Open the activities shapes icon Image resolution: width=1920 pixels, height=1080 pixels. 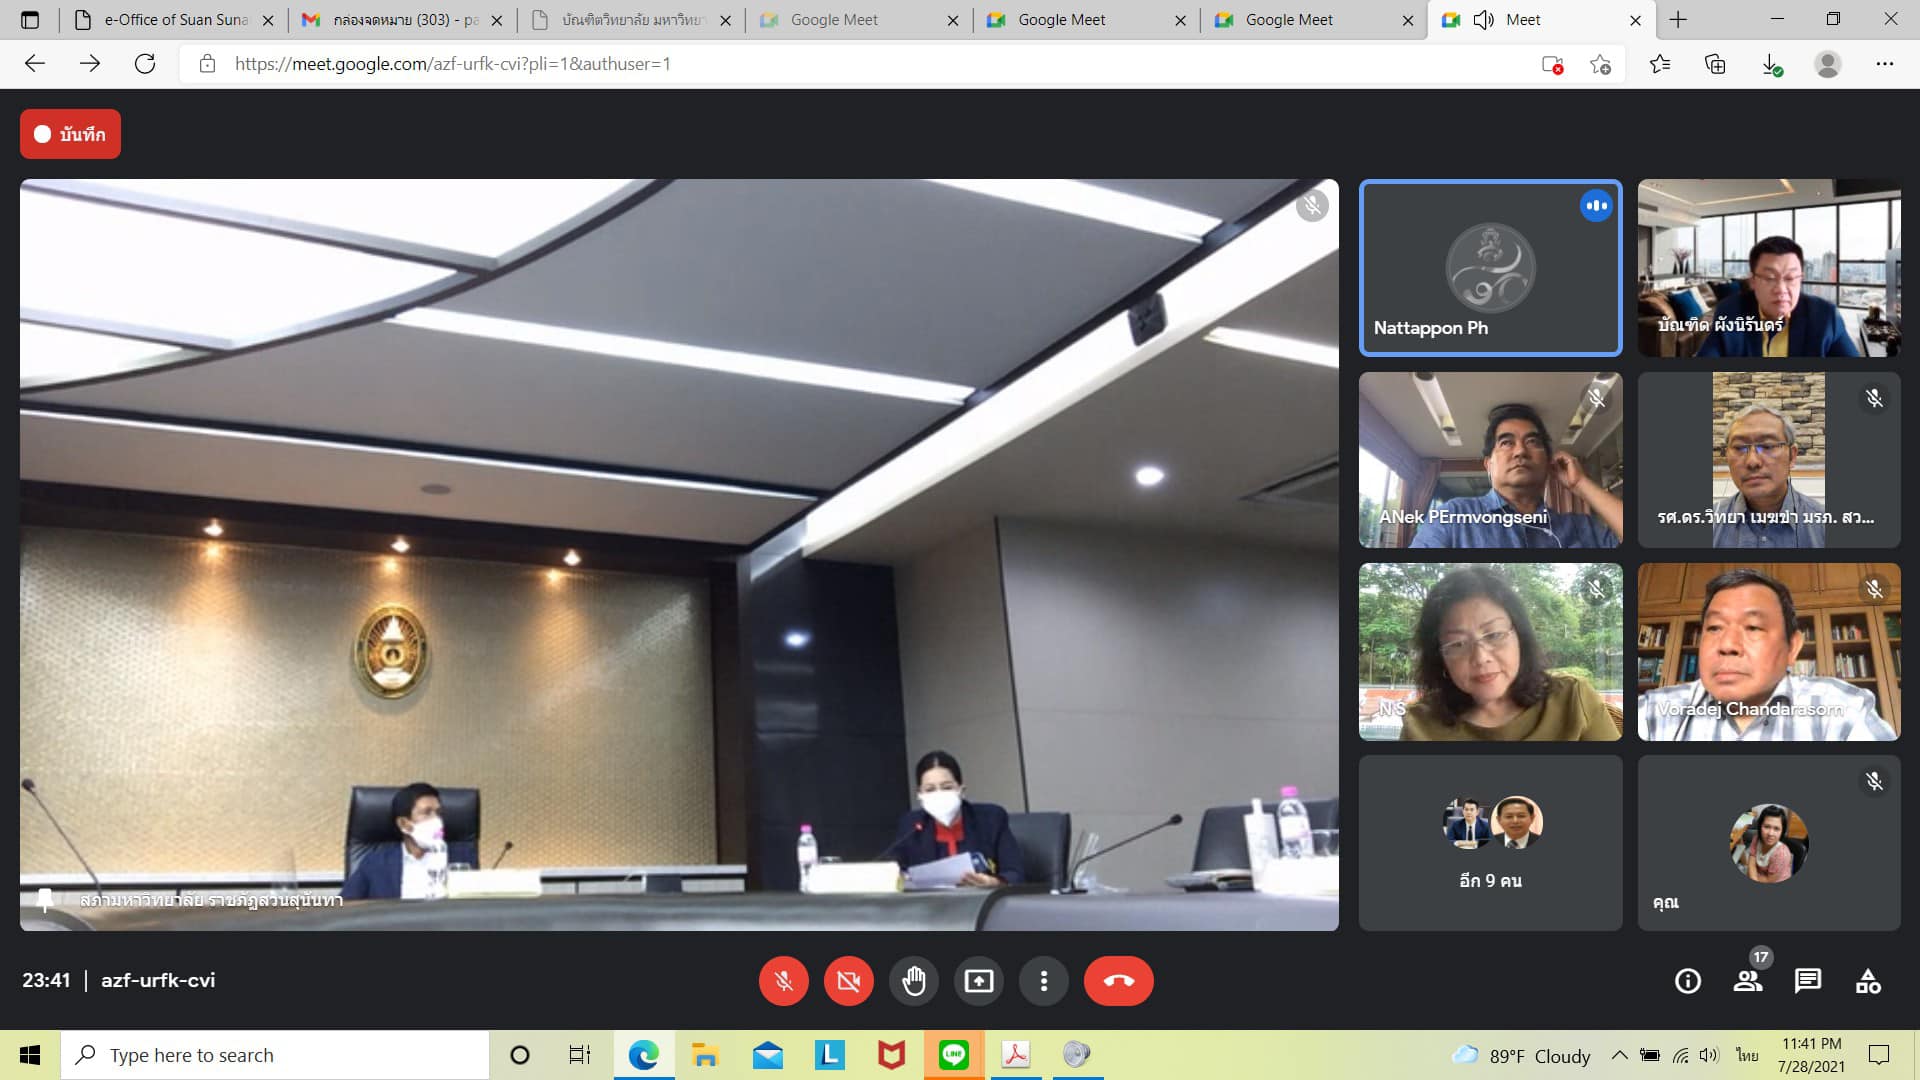1868,981
